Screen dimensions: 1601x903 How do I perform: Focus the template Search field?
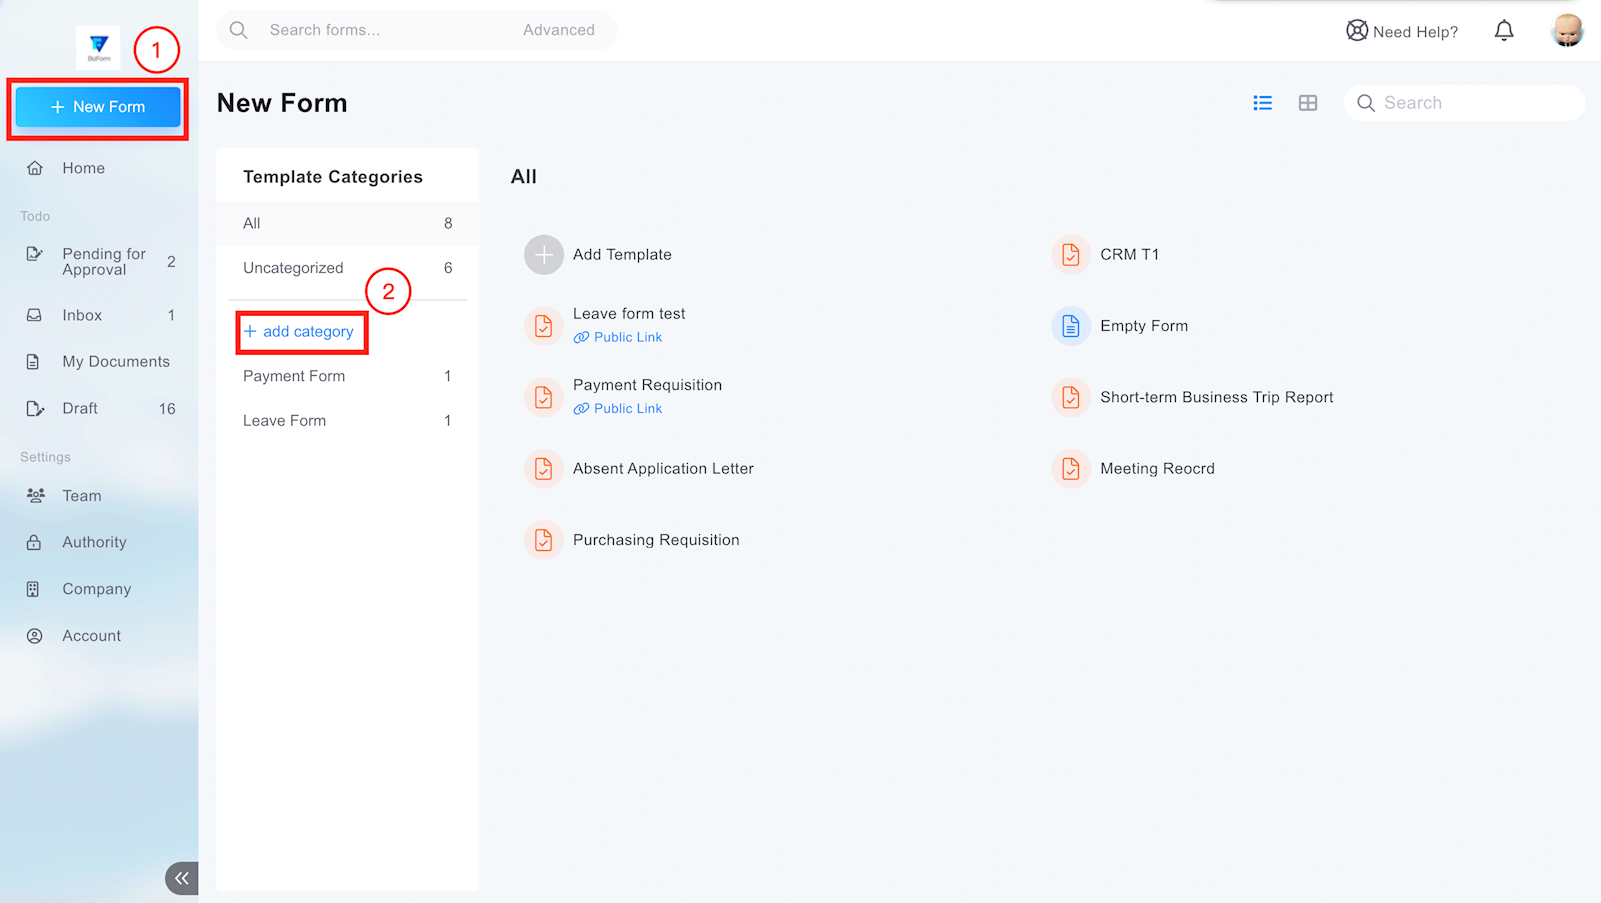pyautogui.click(x=1476, y=103)
